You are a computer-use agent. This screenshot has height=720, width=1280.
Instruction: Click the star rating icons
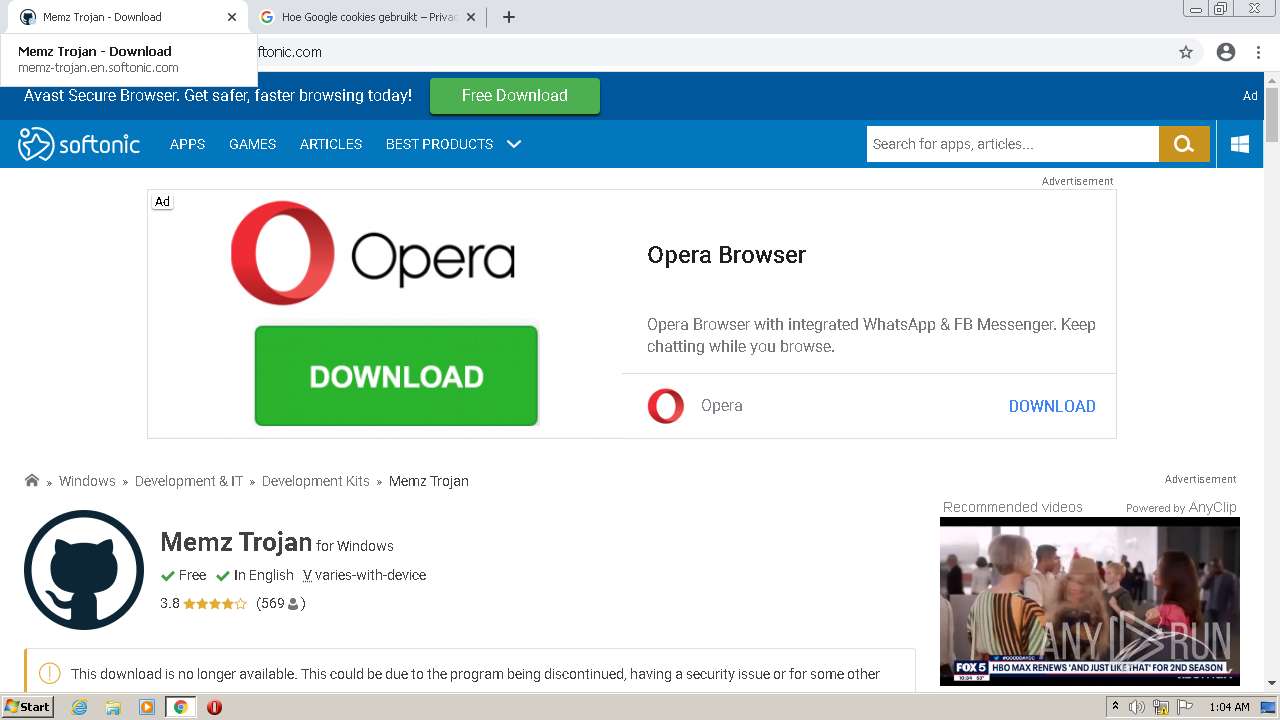pos(215,604)
